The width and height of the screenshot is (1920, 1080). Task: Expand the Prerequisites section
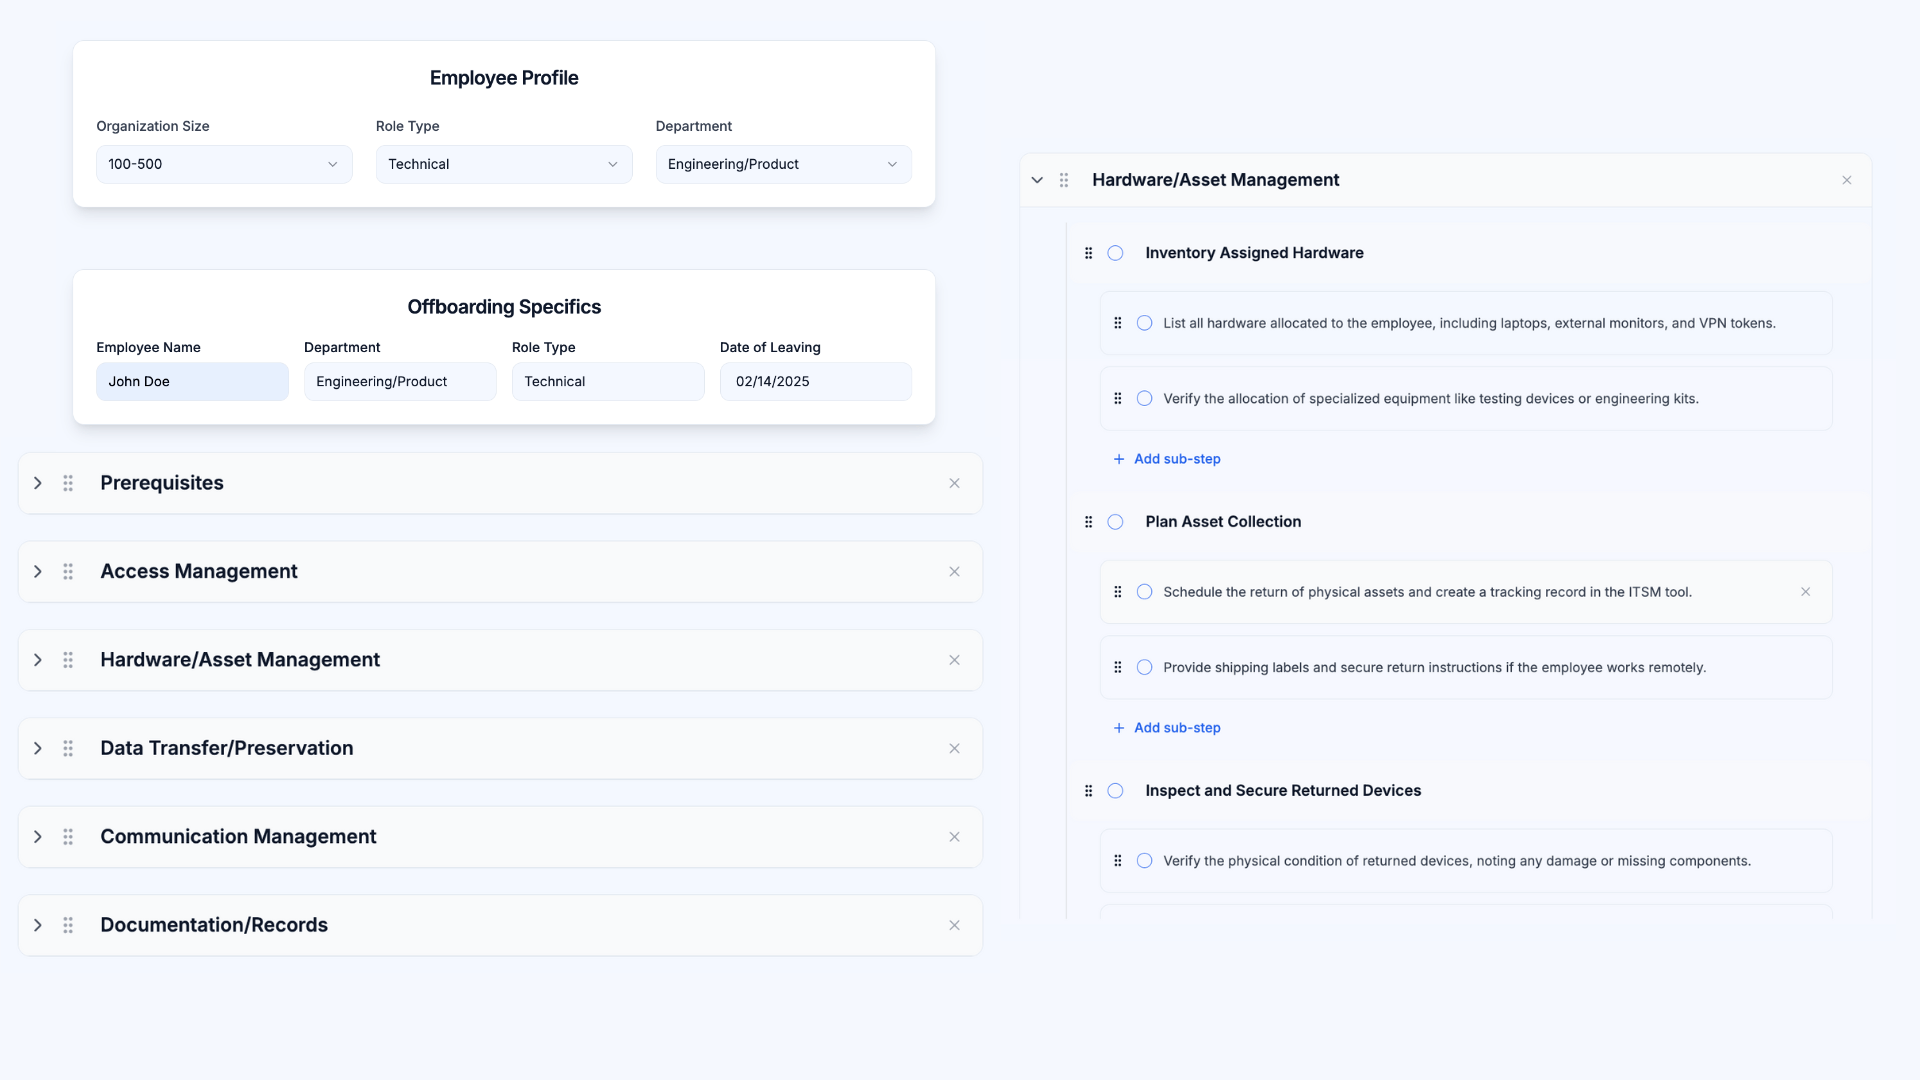(38, 483)
